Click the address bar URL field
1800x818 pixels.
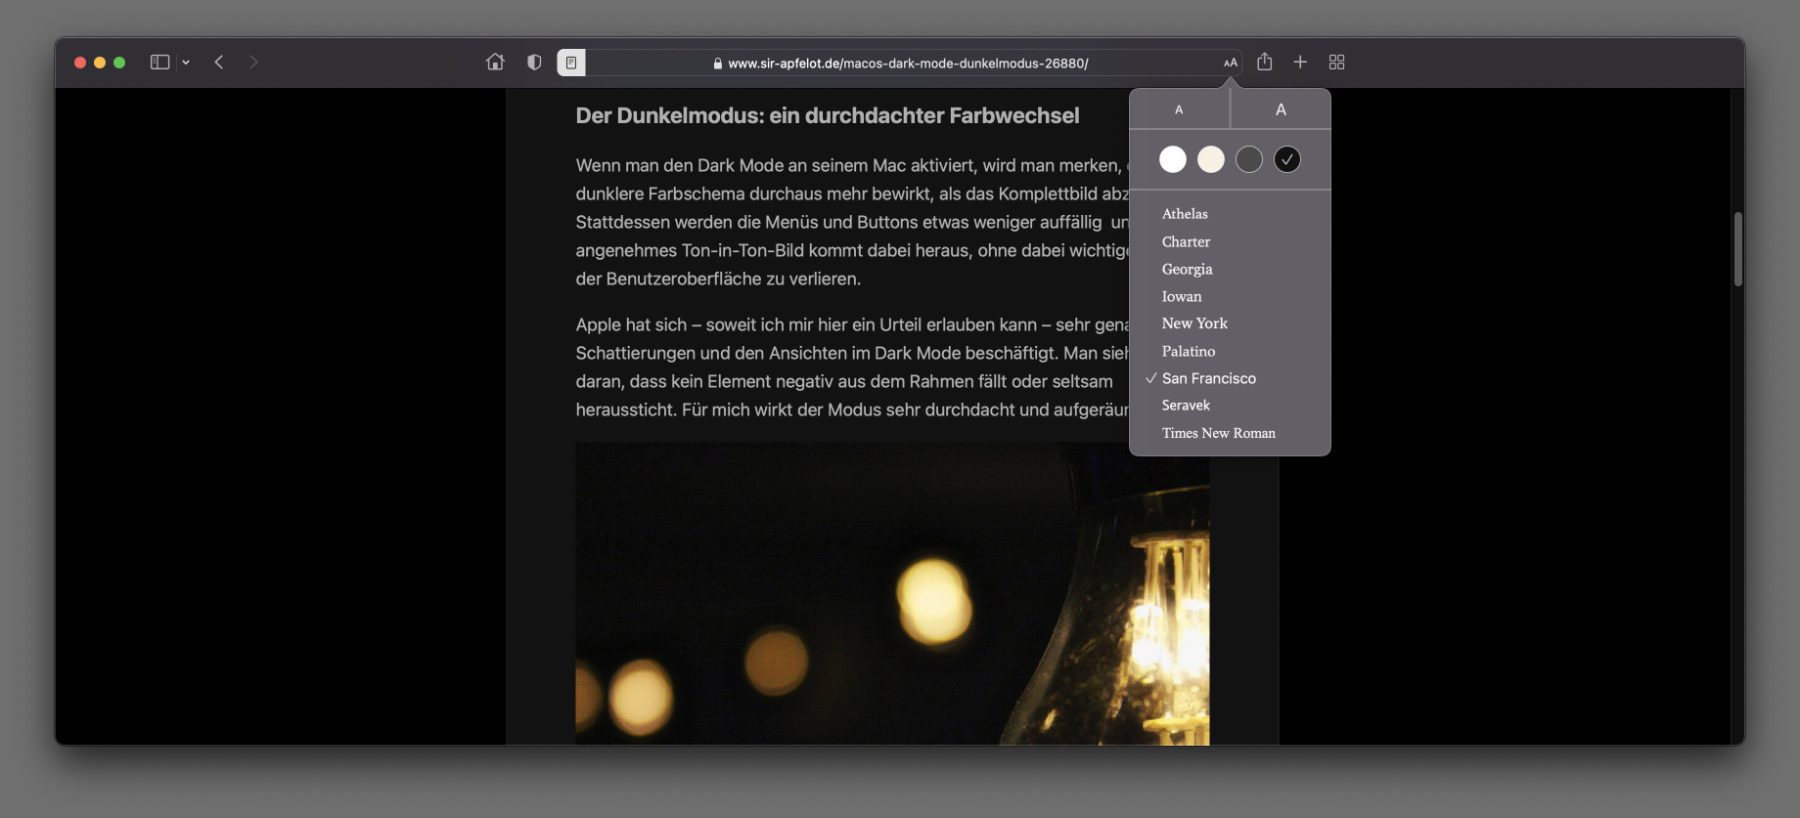900,63
